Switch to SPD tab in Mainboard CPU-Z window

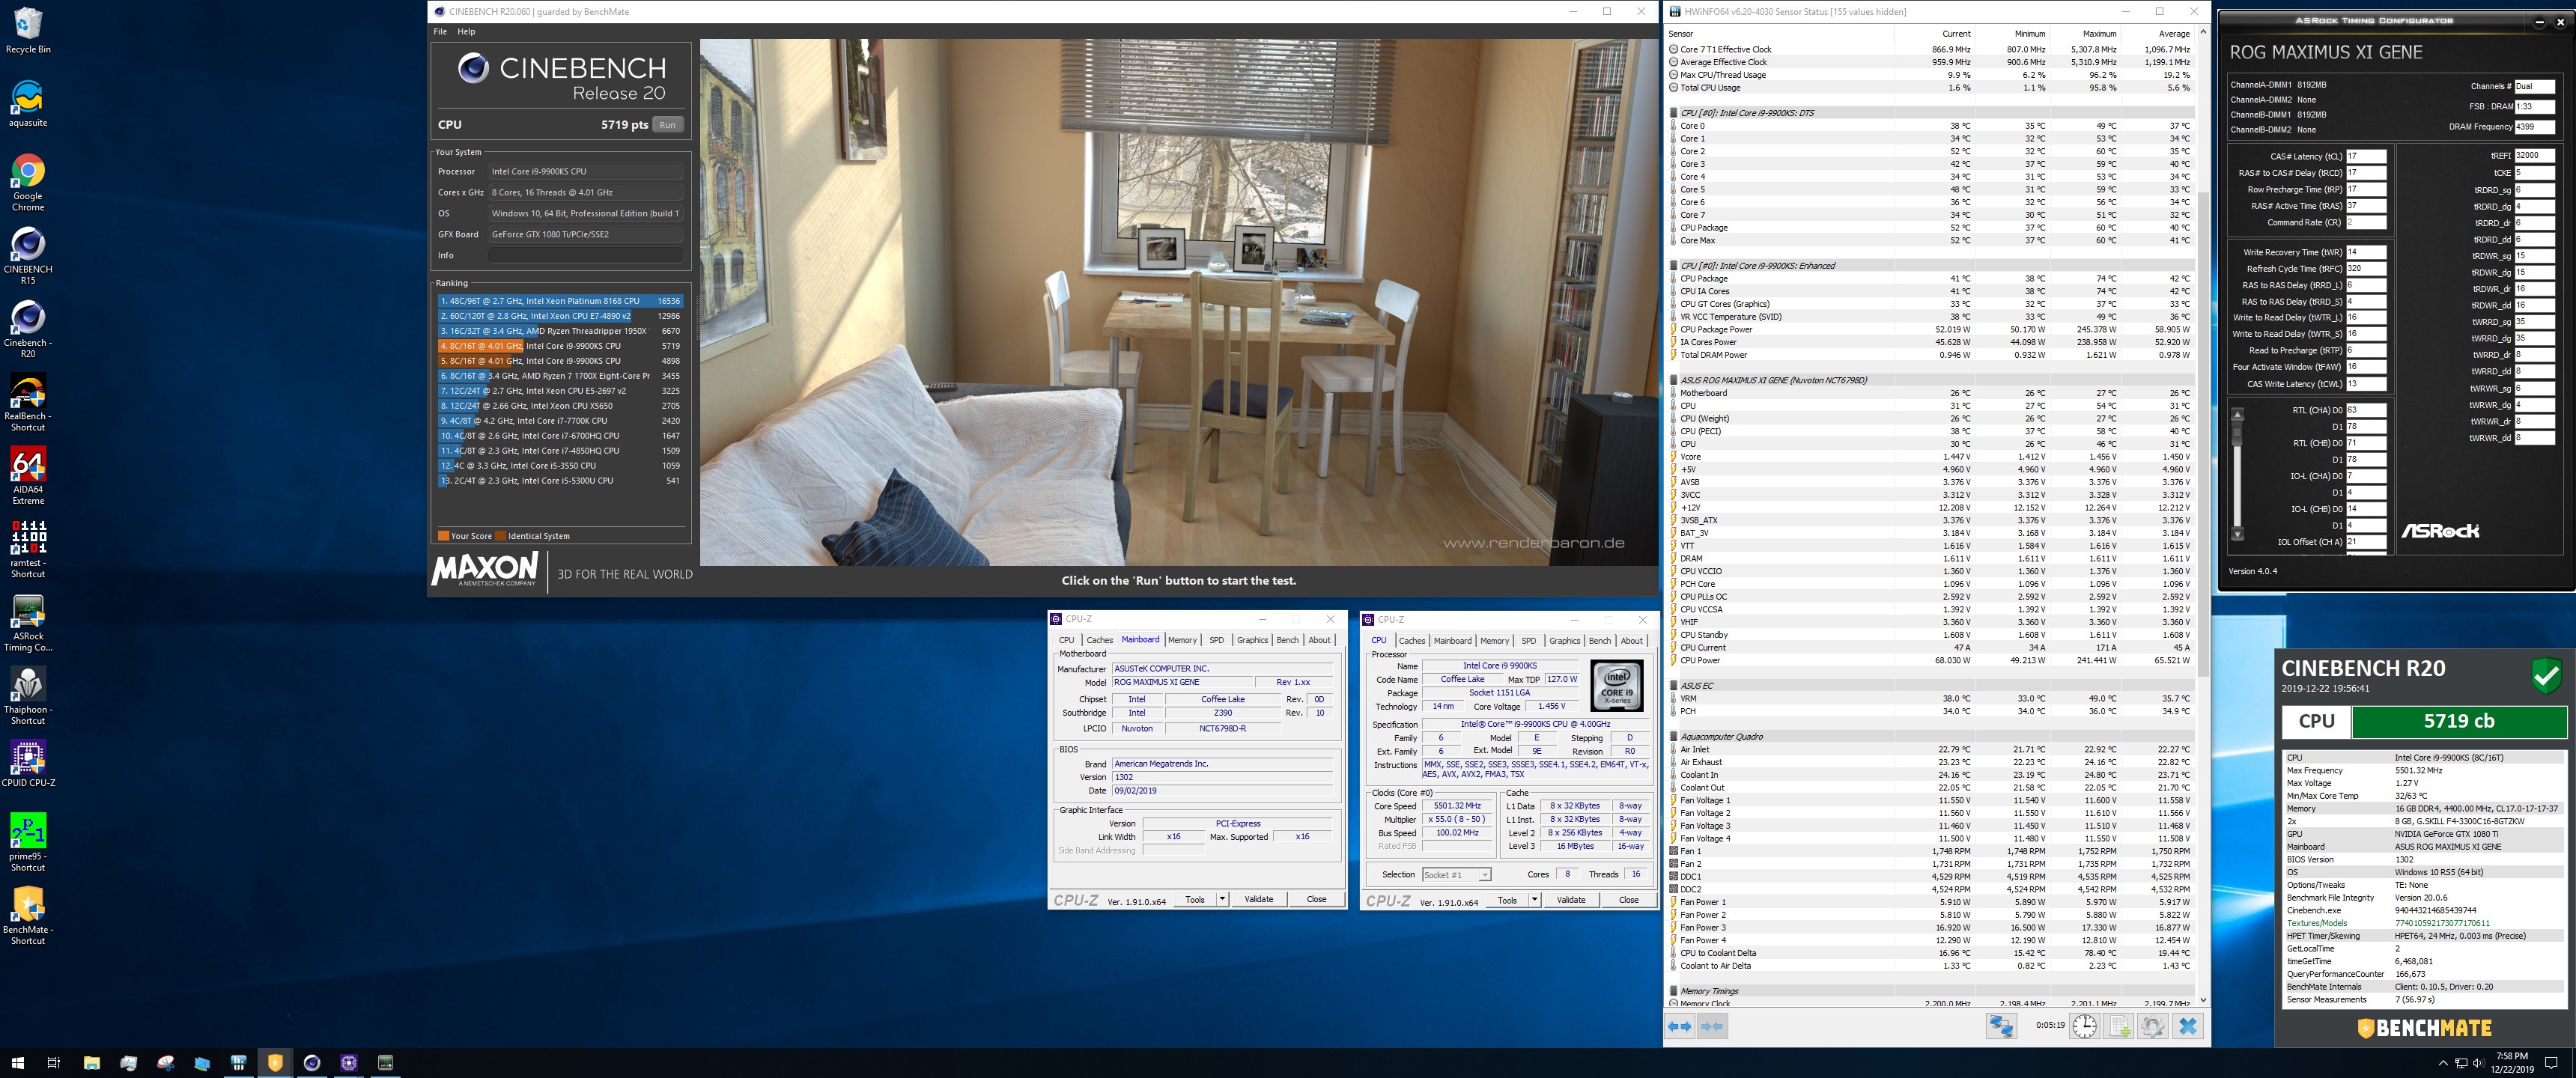tap(1216, 640)
